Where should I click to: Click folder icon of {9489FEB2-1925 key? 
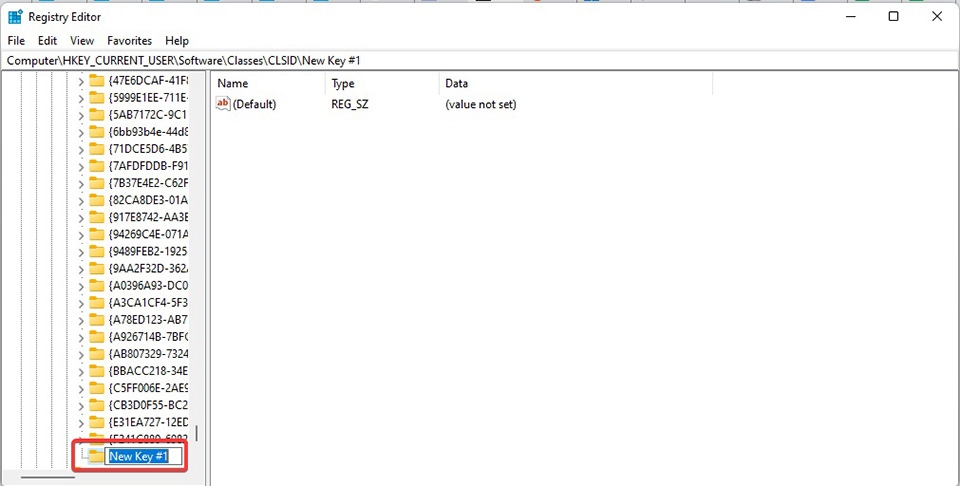(x=96, y=252)
